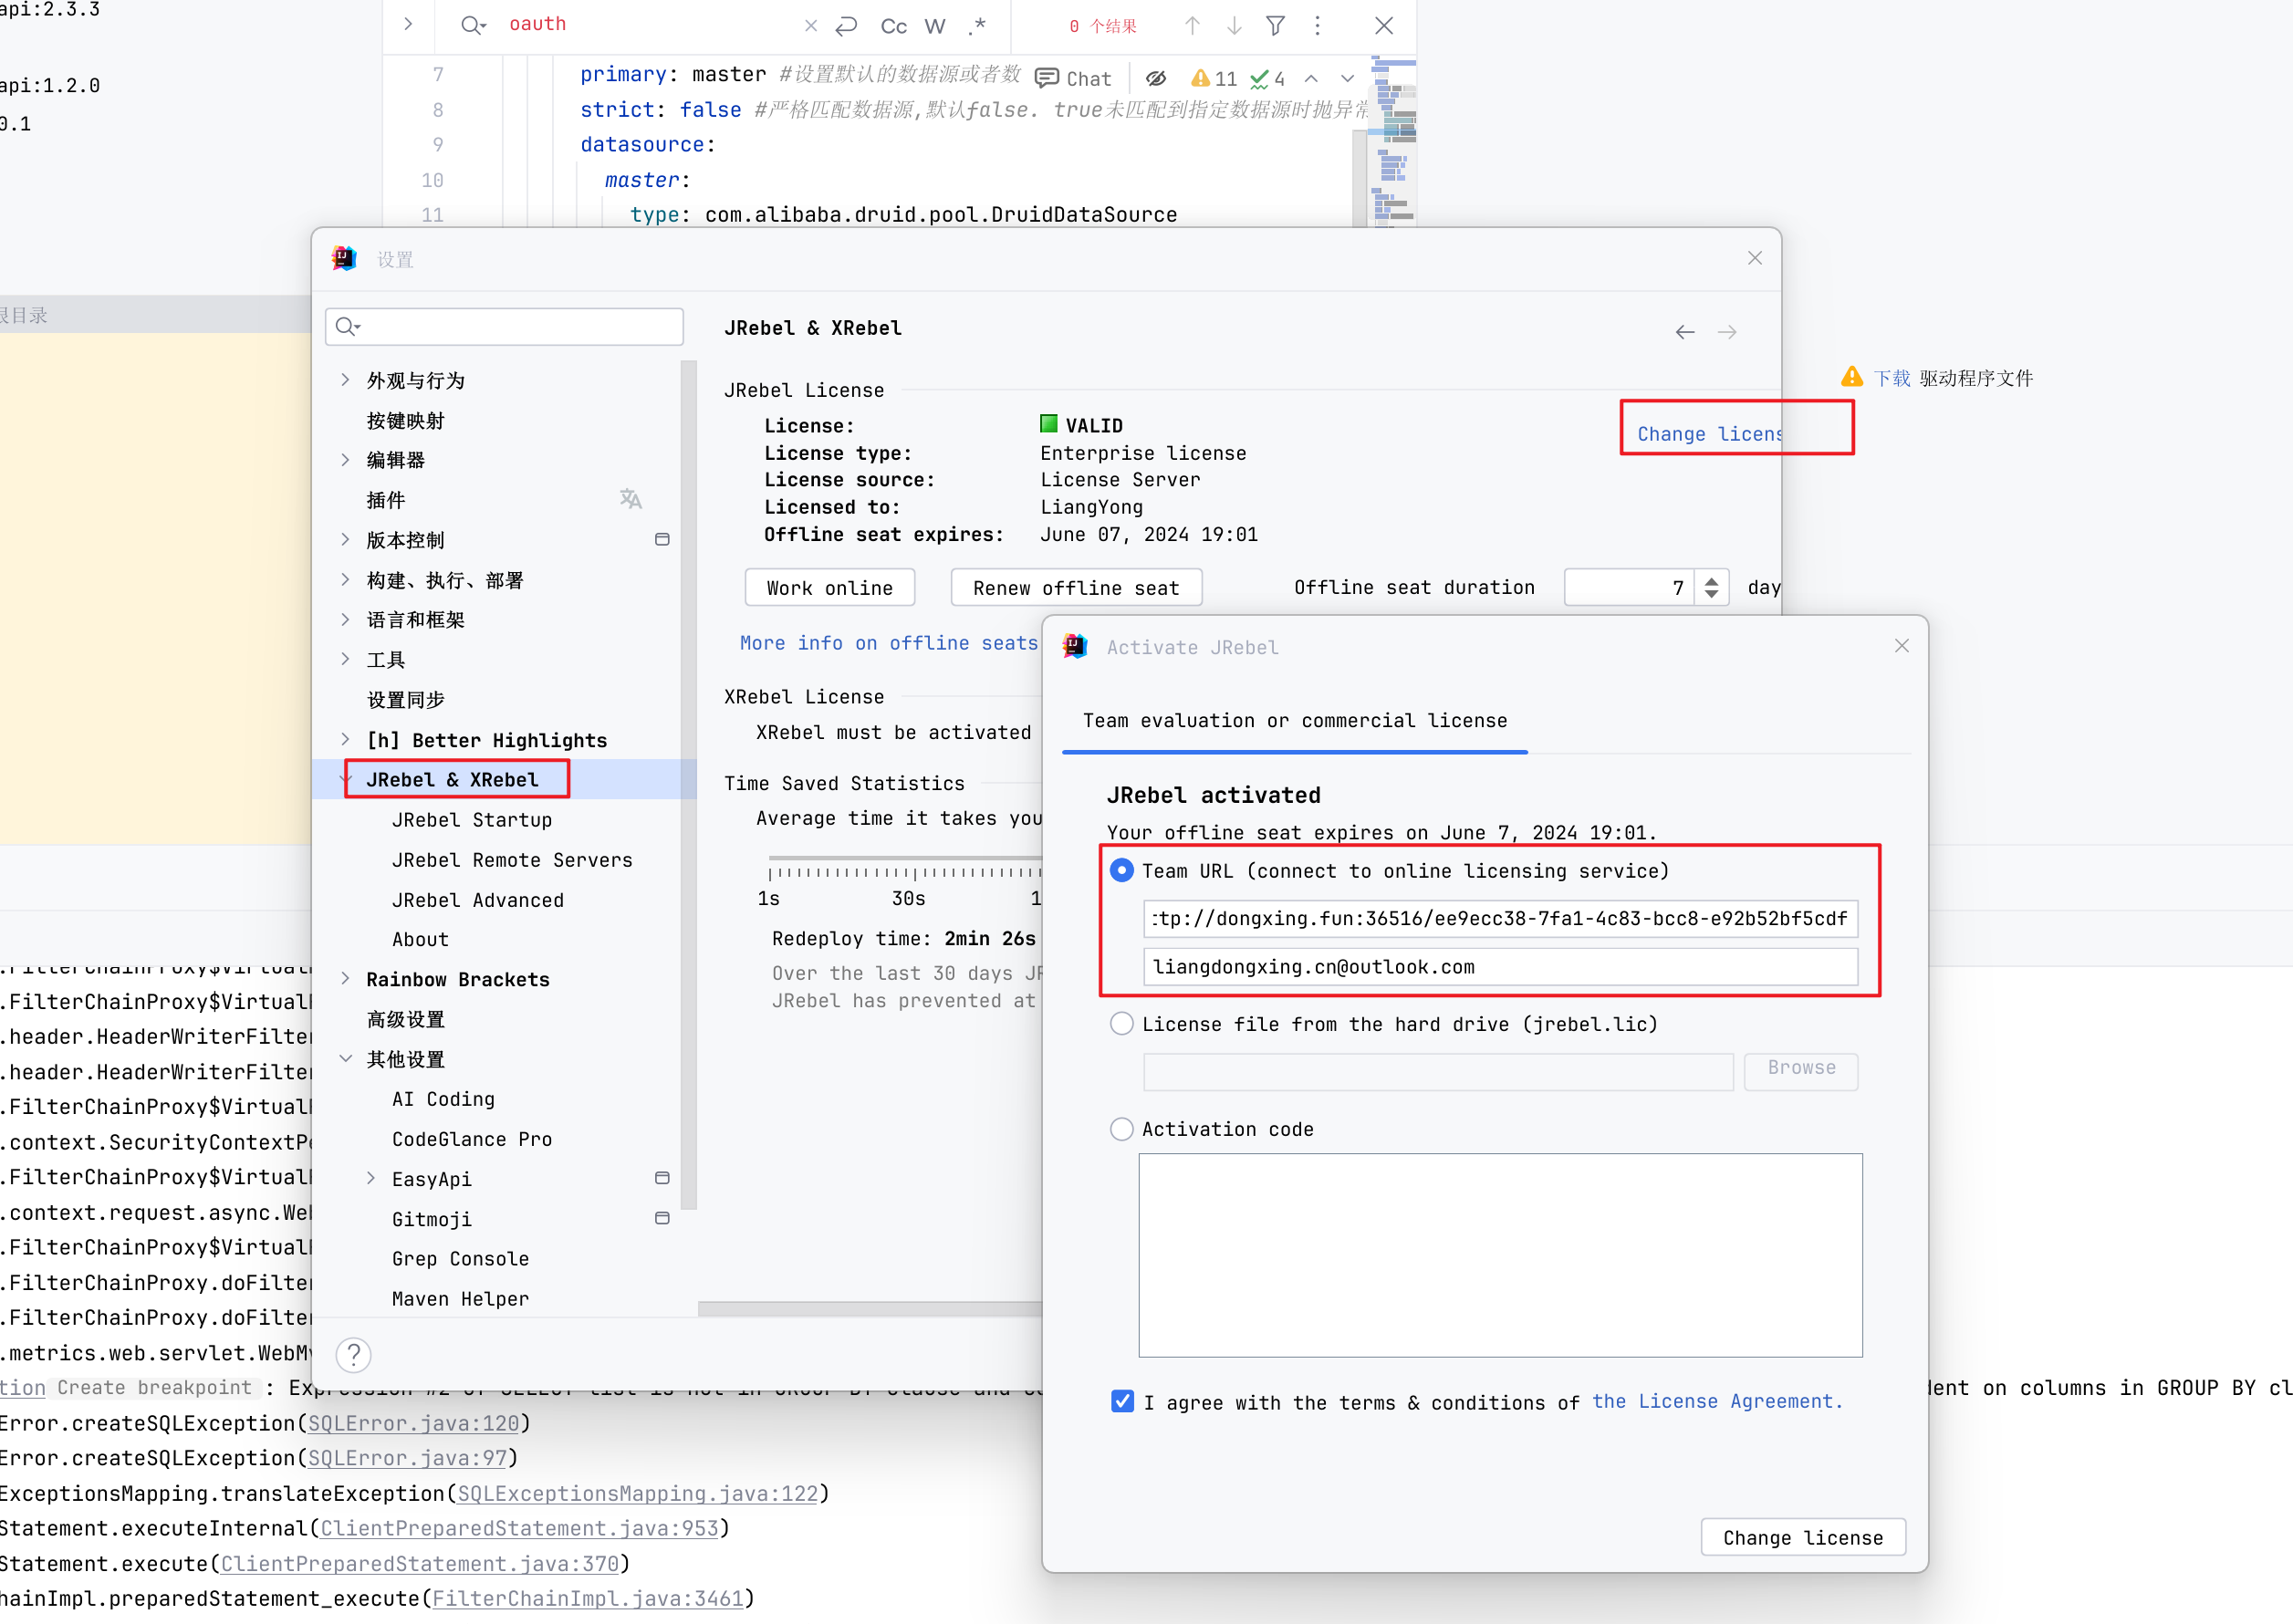Viewport: 2293px width, 1624px height.
Task: Go to next search occurrence arrow
Action: 1233,26
